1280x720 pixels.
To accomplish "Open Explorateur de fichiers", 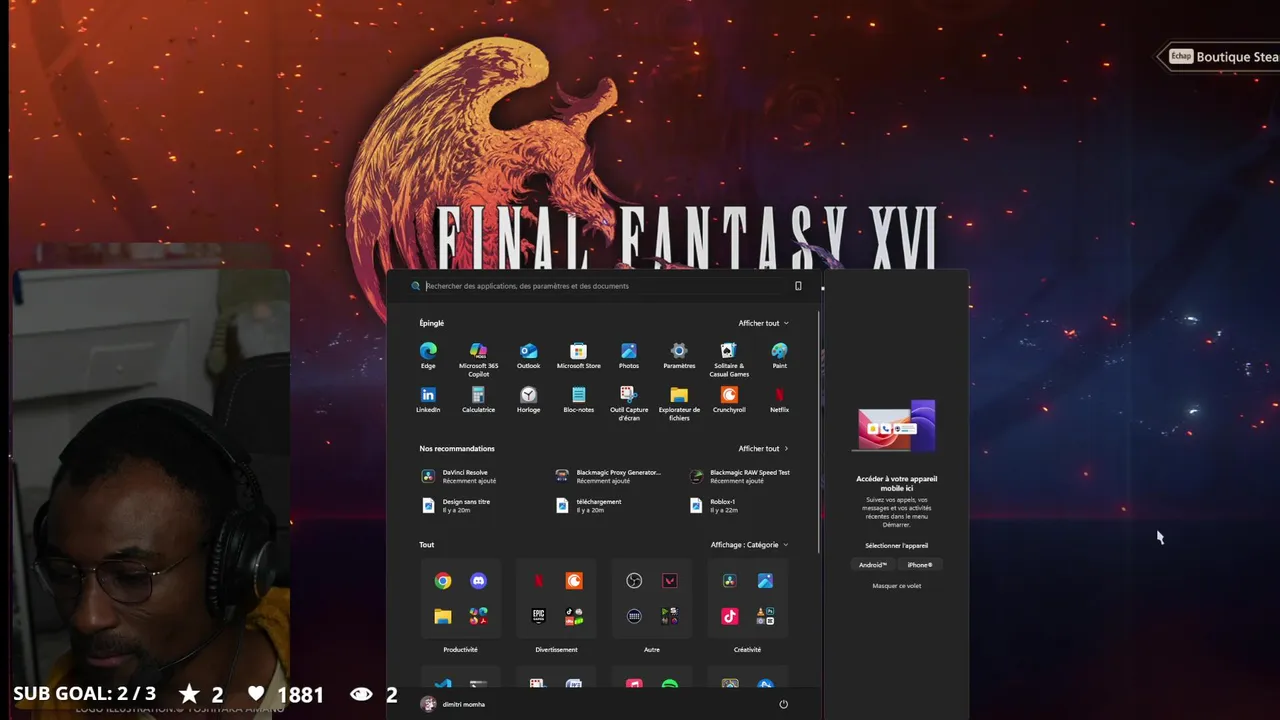I will pyautogui.click(x=679, y=403).
